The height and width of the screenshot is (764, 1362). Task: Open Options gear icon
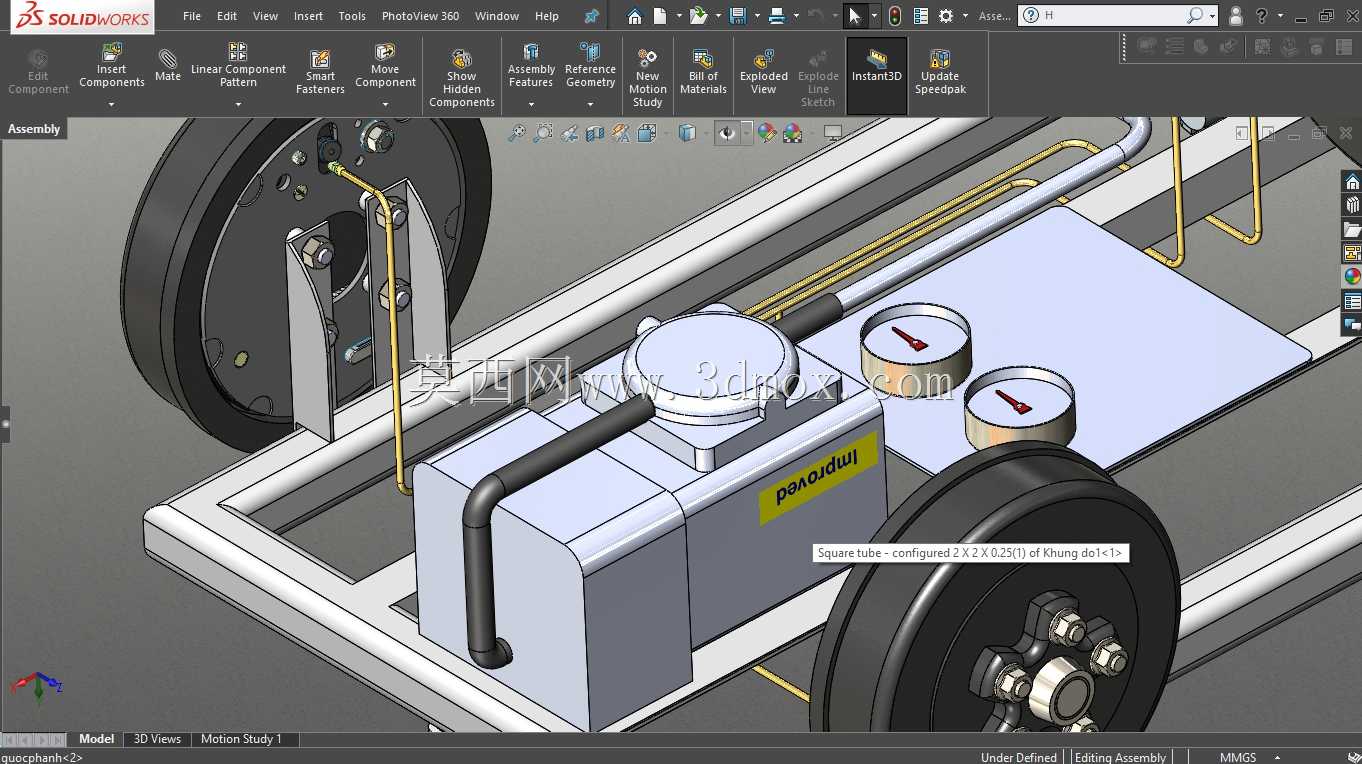(x=945, y=16)
